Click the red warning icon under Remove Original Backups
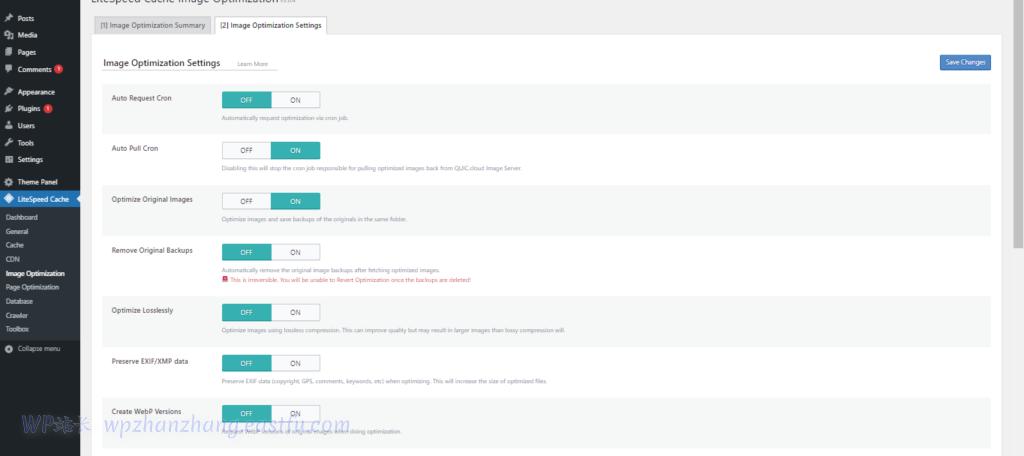Screen dimensions: 1024x456 point(225,280)
